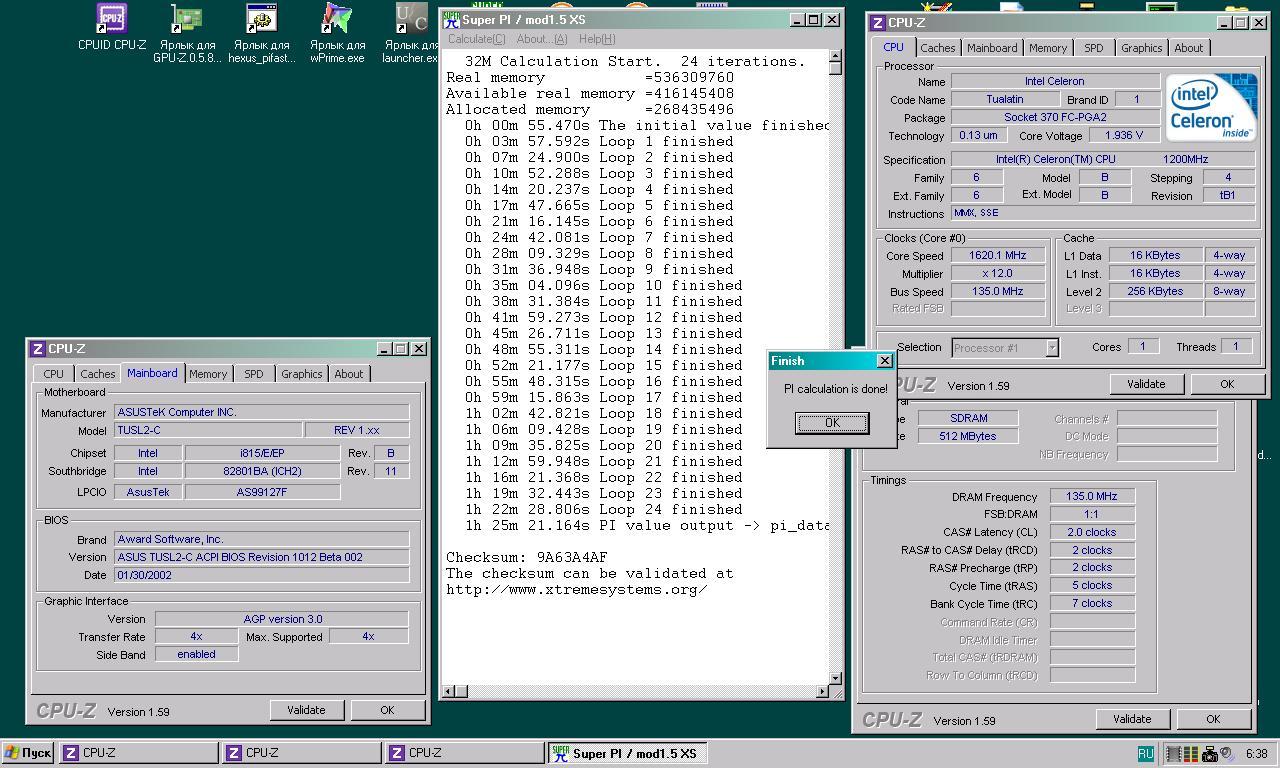Click the motherboard Model value 'TUSL2-C'
This screenshot has height=768, width=1280.
pyautogui.click(x=207, y=431)
